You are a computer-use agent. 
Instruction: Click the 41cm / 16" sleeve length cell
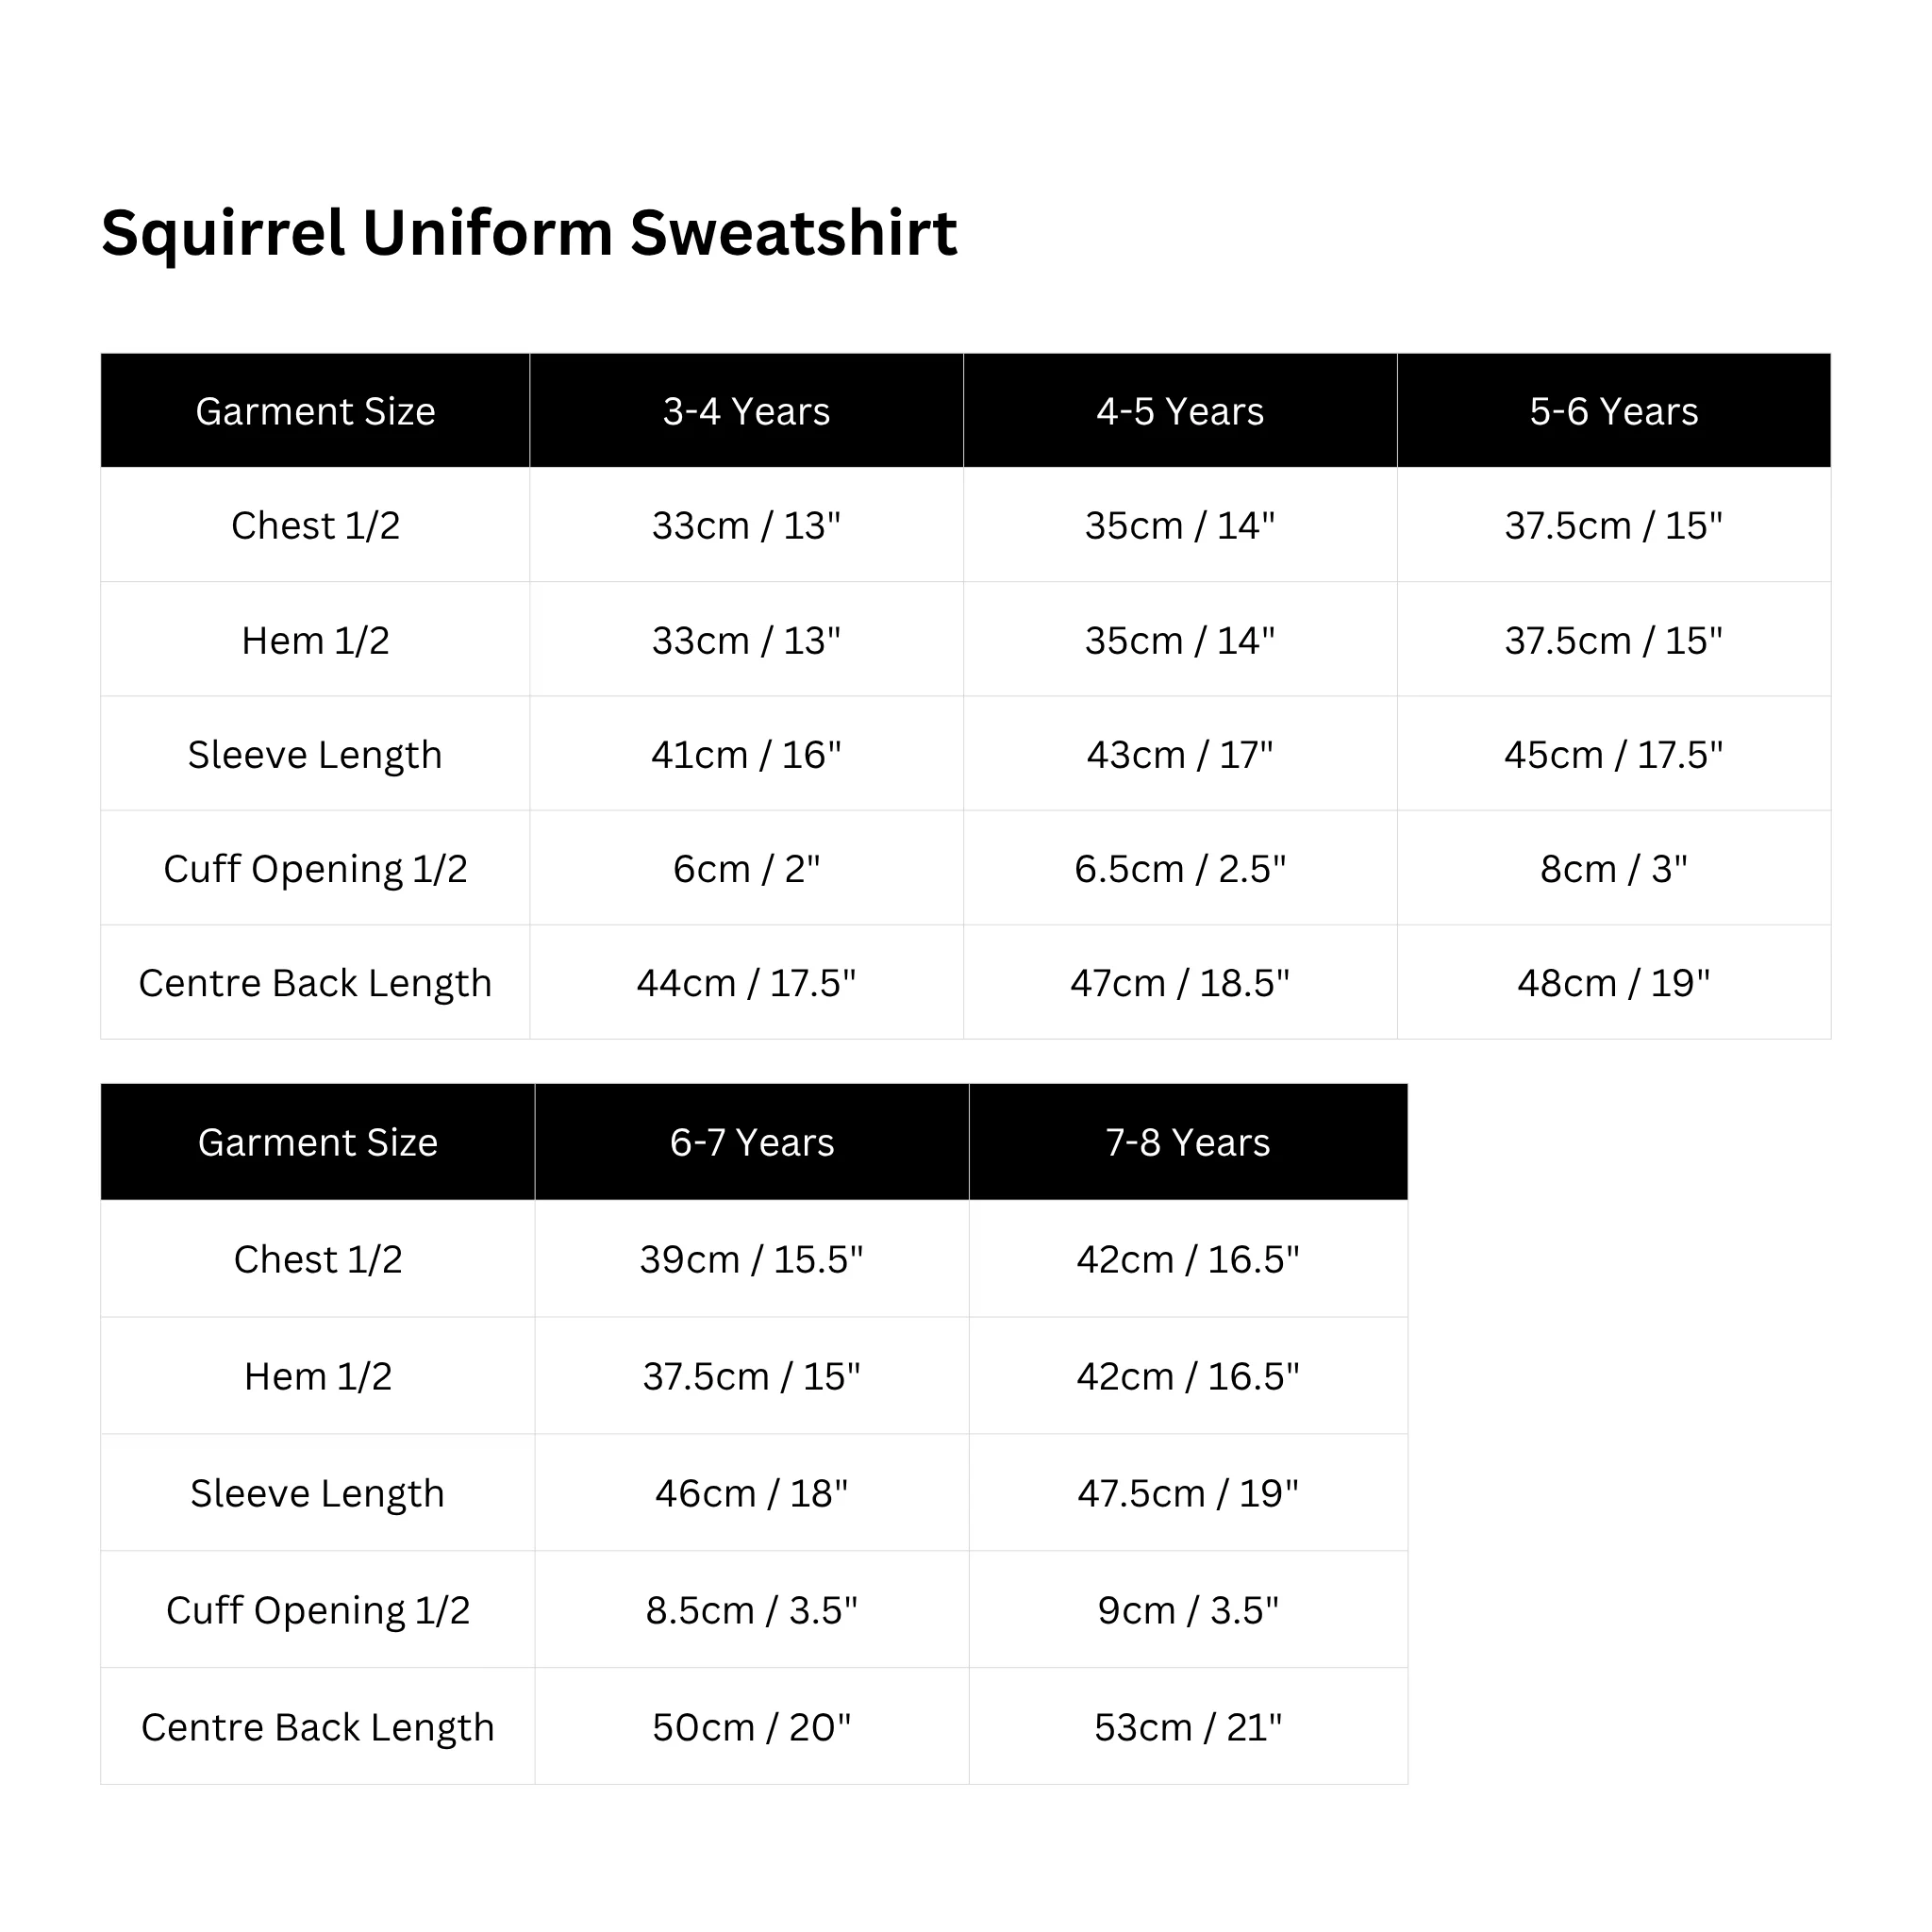click(x=746, y=754)
